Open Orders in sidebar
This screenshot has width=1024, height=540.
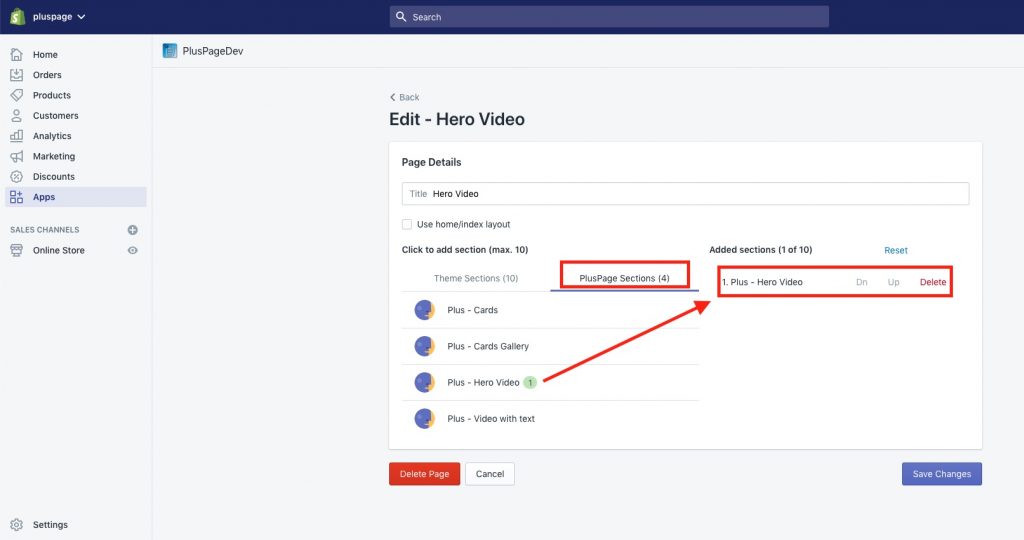coord(47,74)
